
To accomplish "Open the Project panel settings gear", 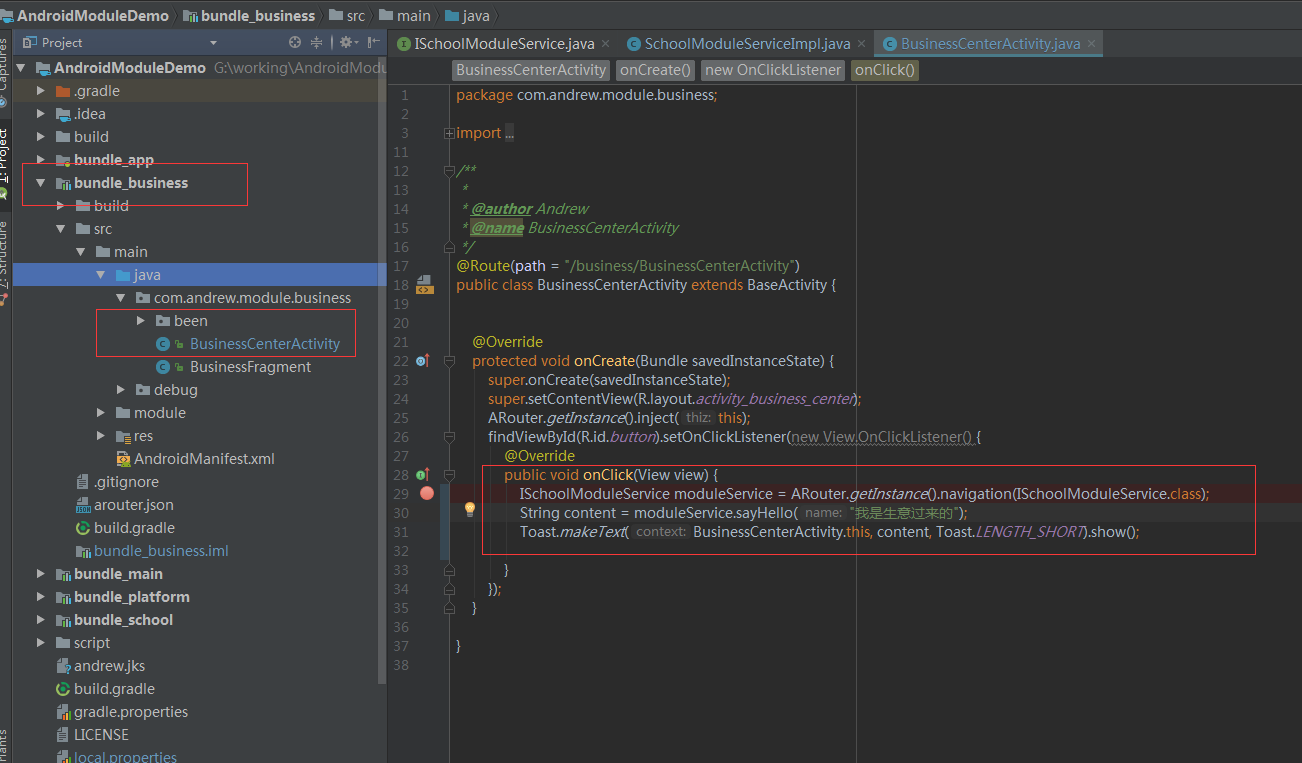I will [346, 43].
